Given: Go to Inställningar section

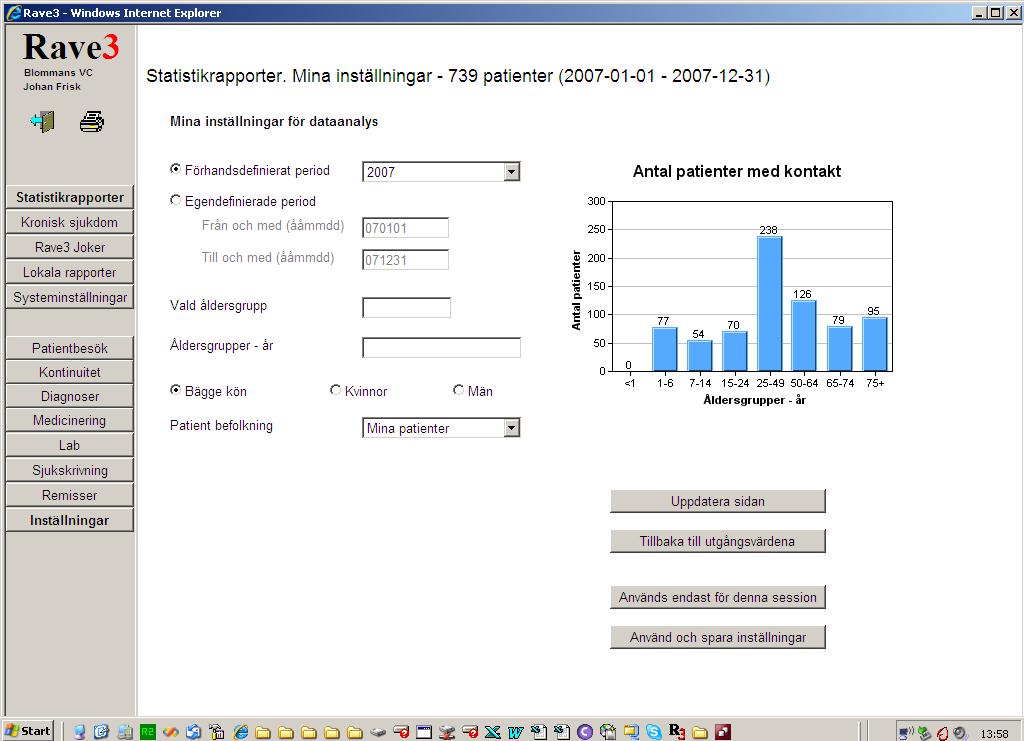Looking at the screenshot, I should (x=70, y=520).
